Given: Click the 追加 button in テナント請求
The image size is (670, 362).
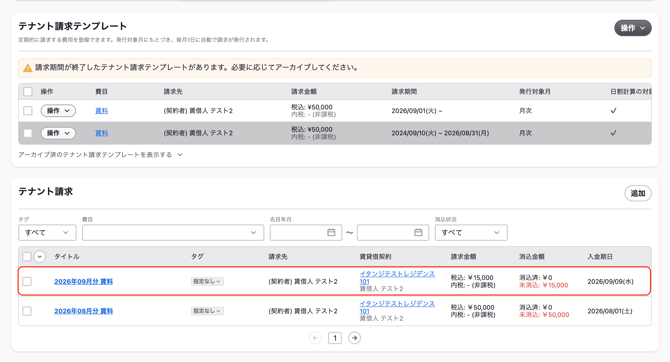Looking at the screenshot, I should [x=638, y=193].
